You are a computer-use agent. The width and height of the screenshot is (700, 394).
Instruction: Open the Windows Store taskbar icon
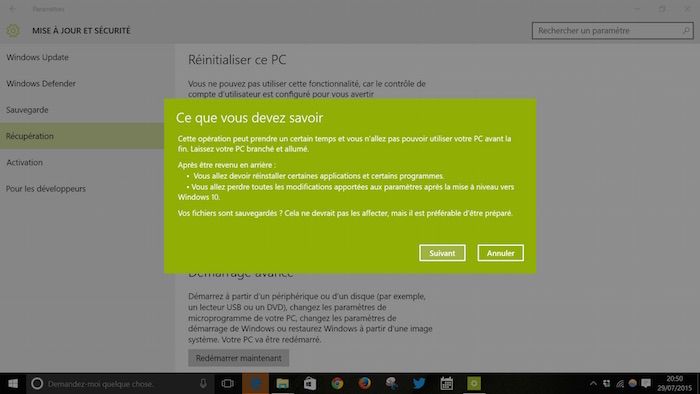click(310, 384)
